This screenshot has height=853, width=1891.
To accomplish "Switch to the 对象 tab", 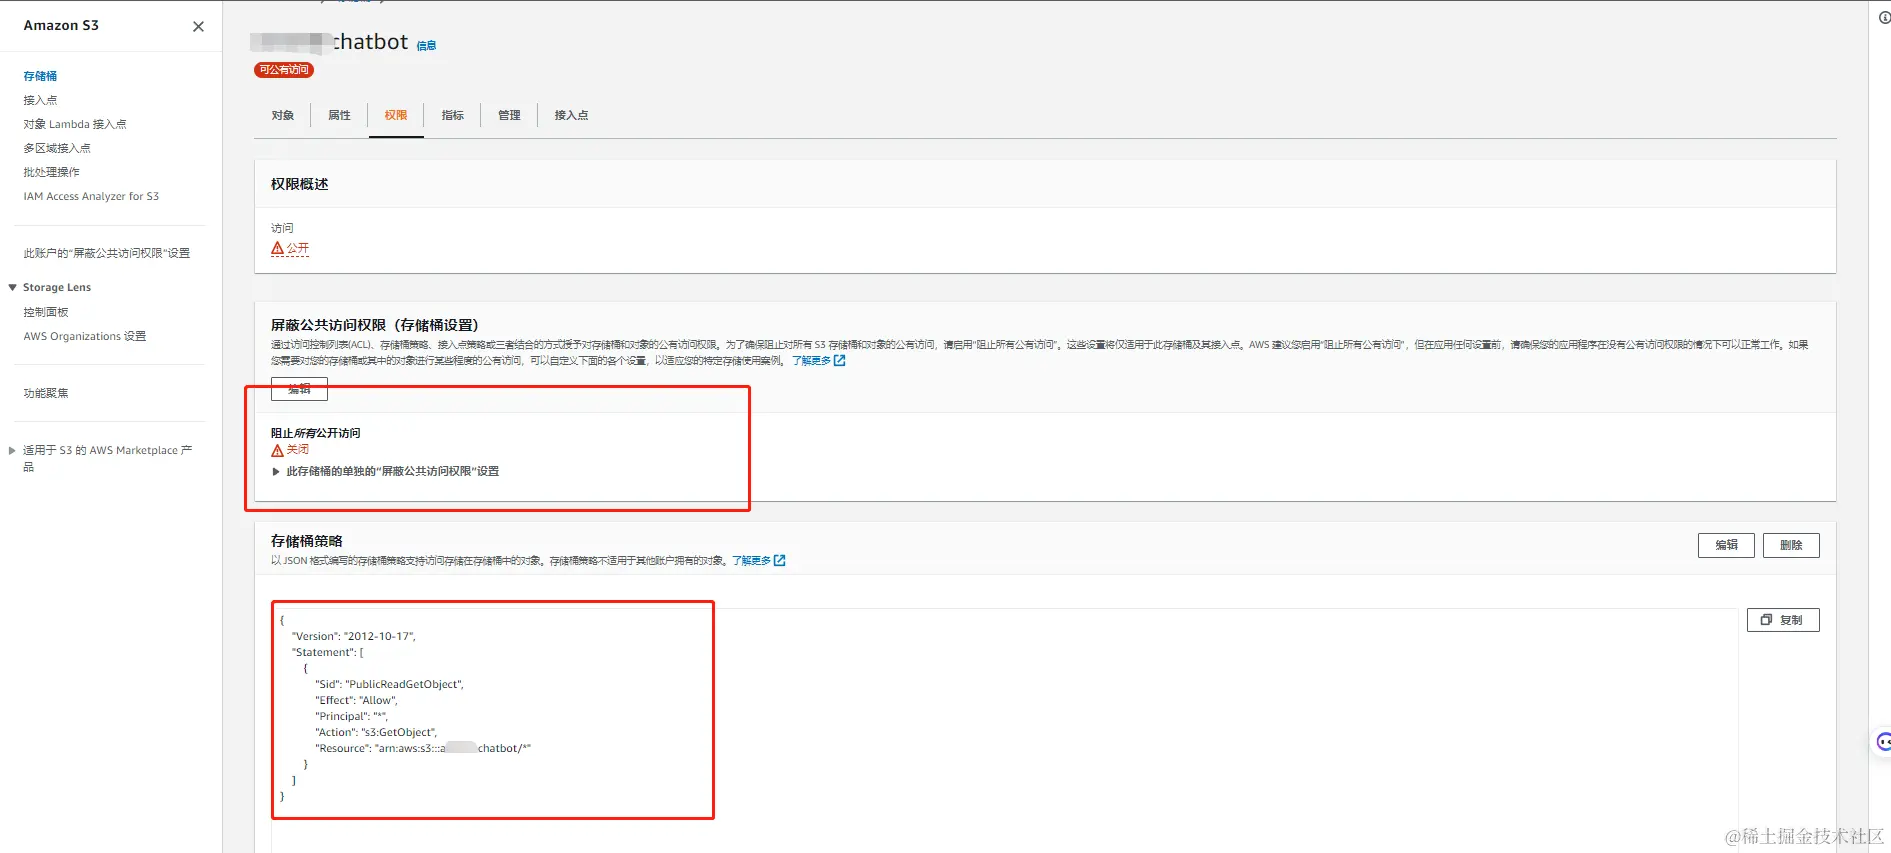I will point(283,115).
